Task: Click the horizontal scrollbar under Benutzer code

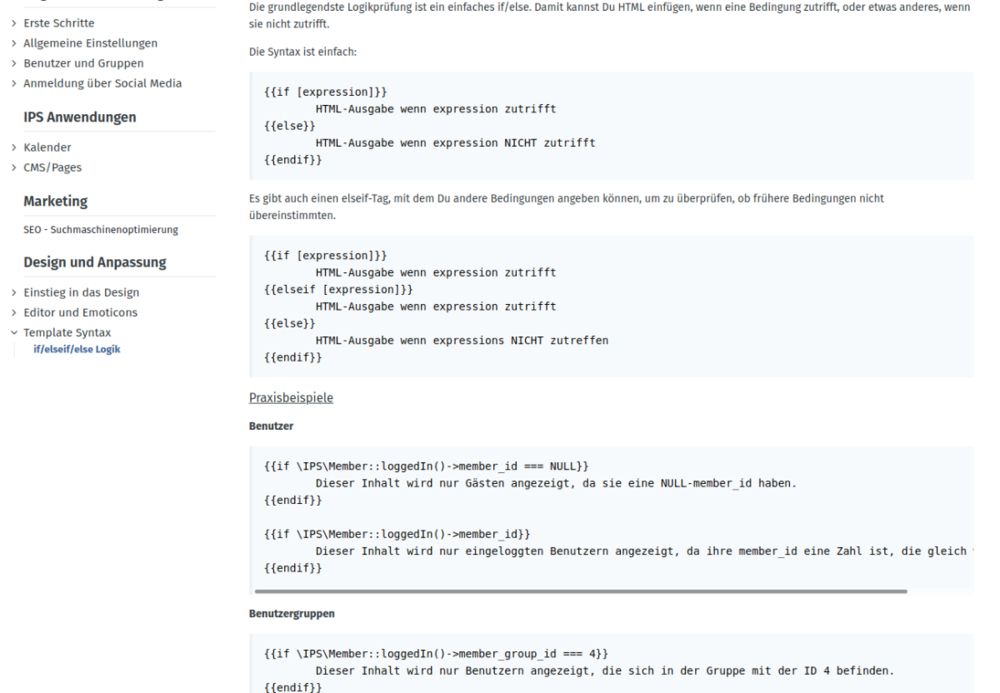Action: (x=580, y=591)
